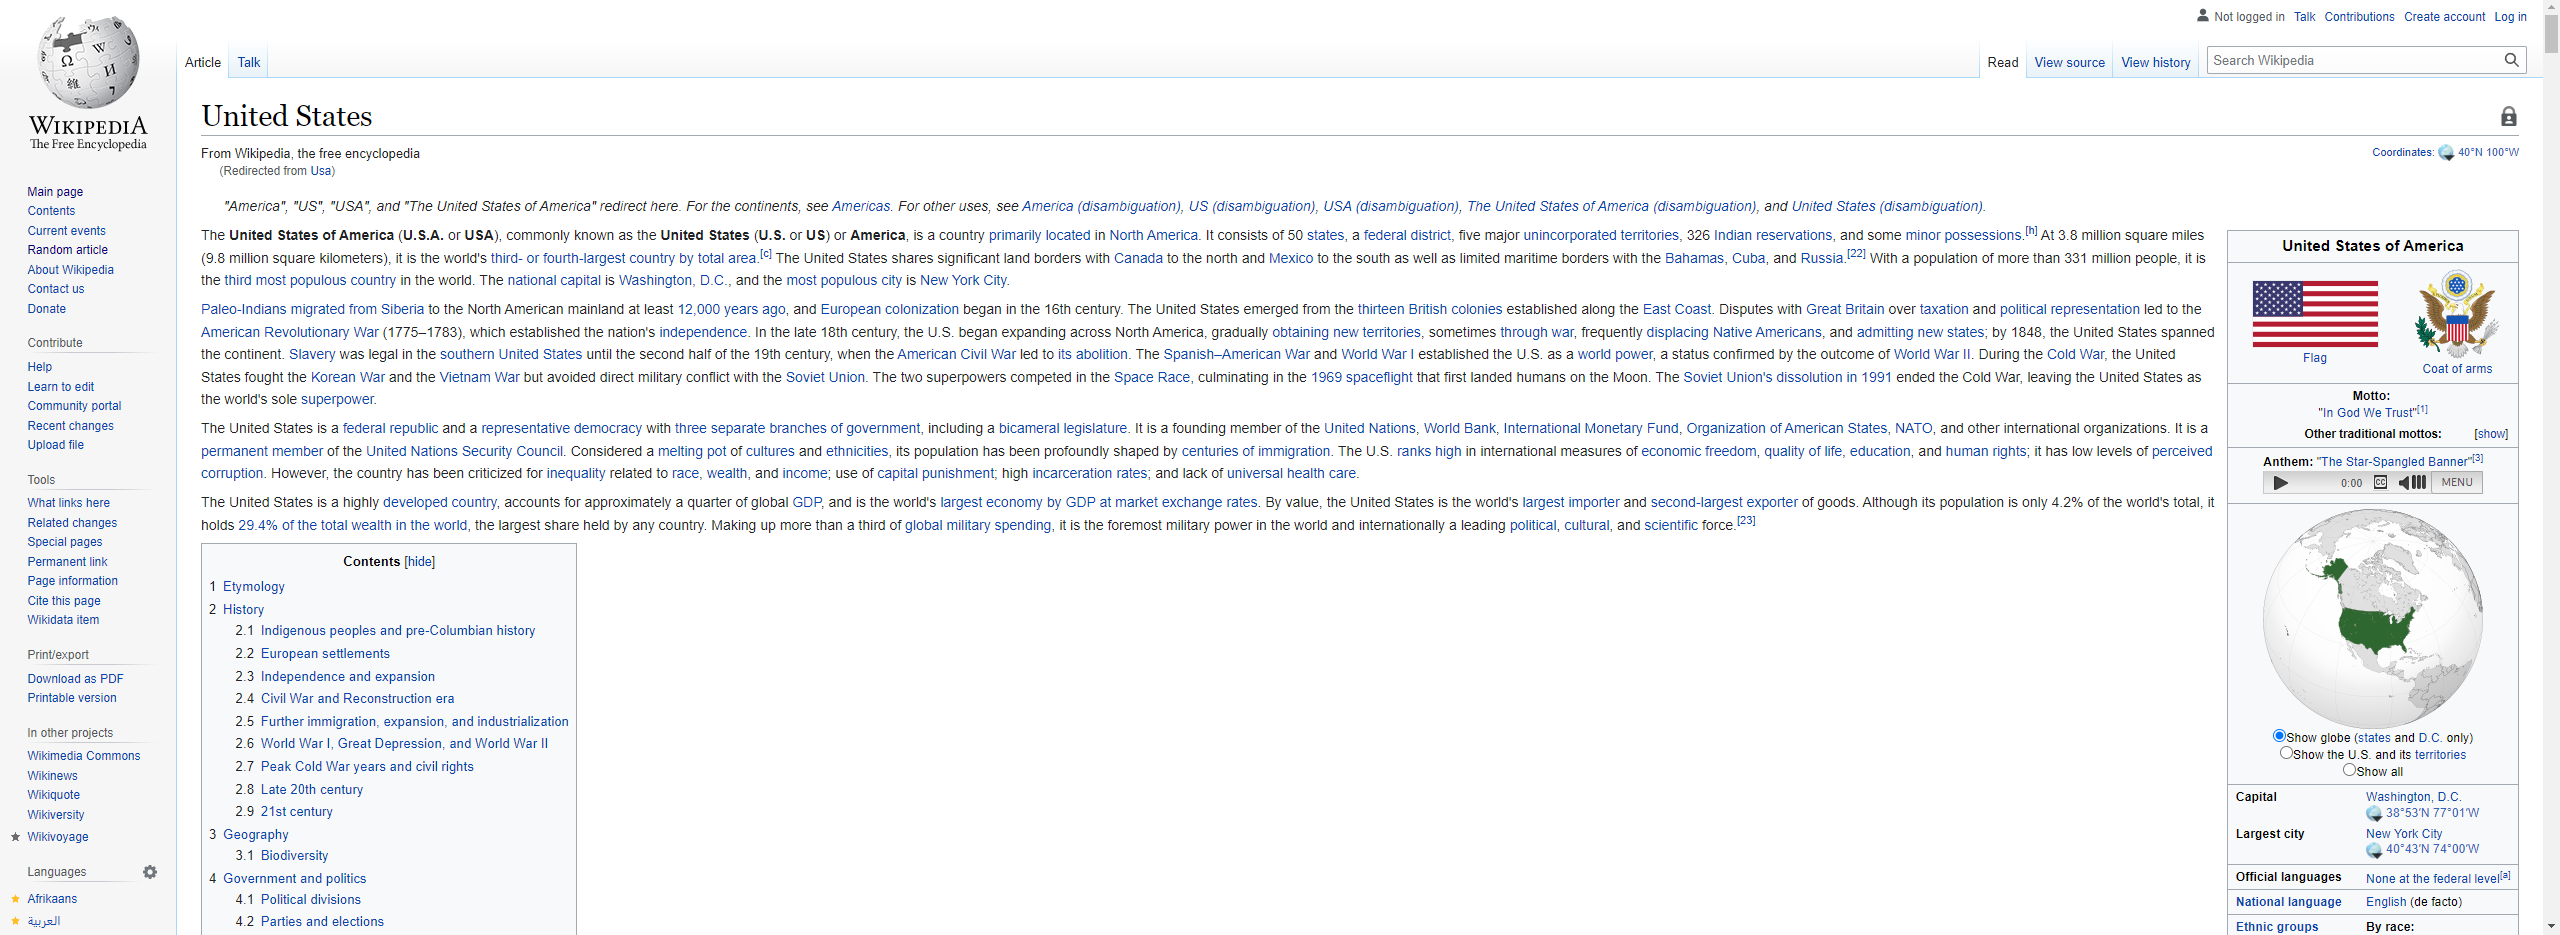Click Download as PDF

pos(76,679)
